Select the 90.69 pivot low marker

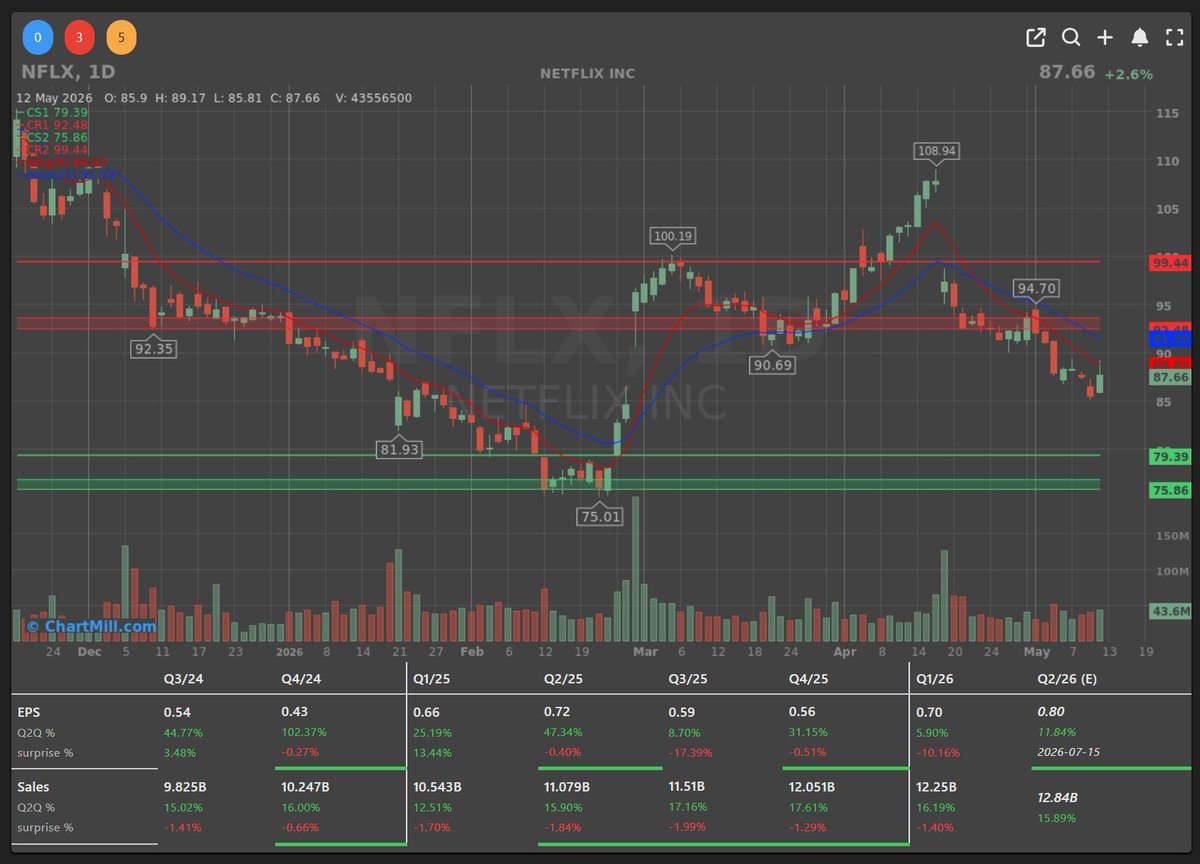click(x=771, y=365)
